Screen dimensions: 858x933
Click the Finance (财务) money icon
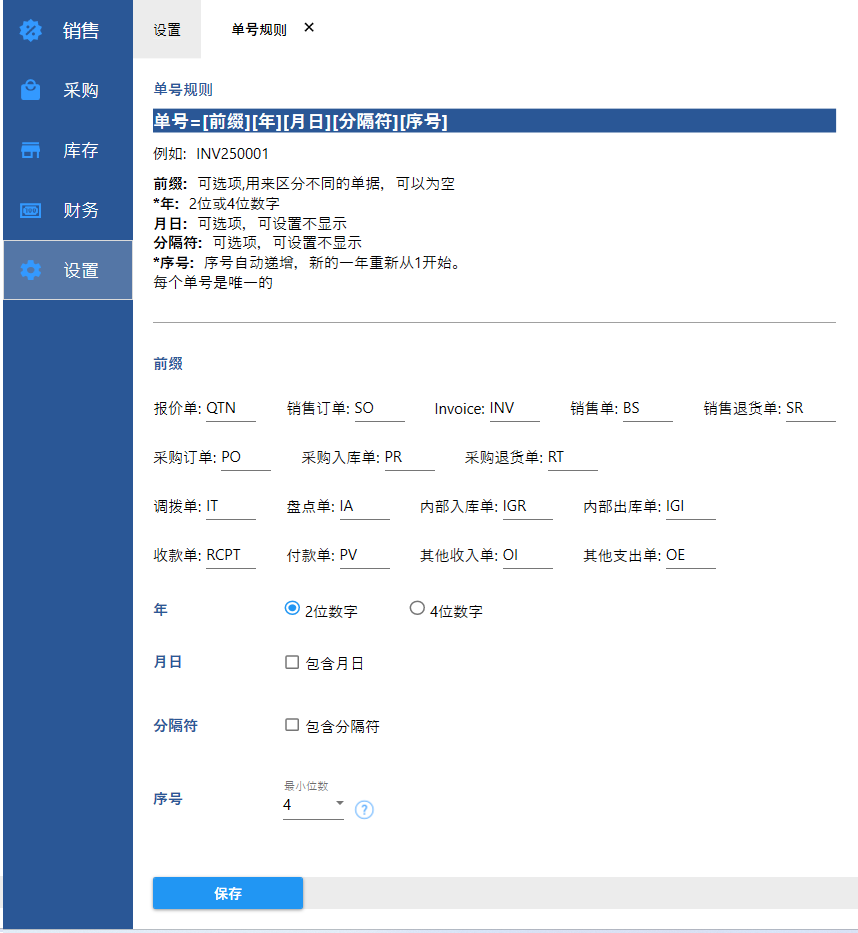coord(31,210)
